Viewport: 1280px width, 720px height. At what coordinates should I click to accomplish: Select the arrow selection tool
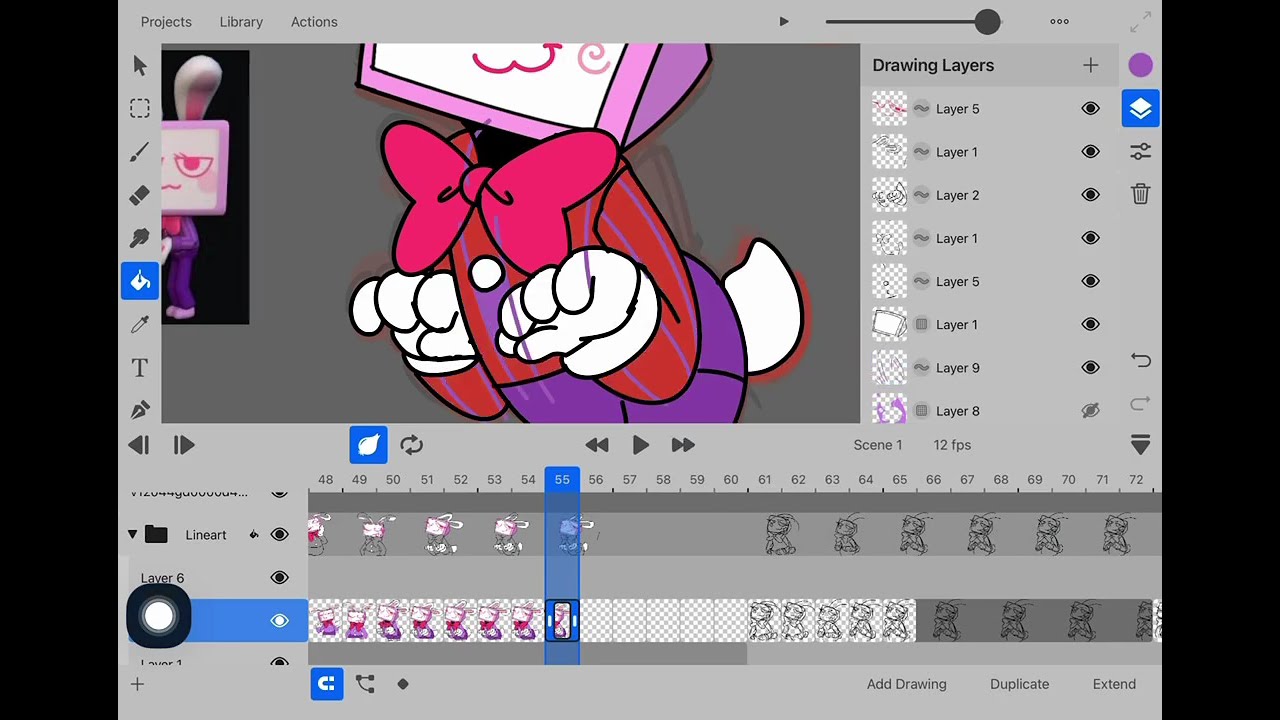139,66
